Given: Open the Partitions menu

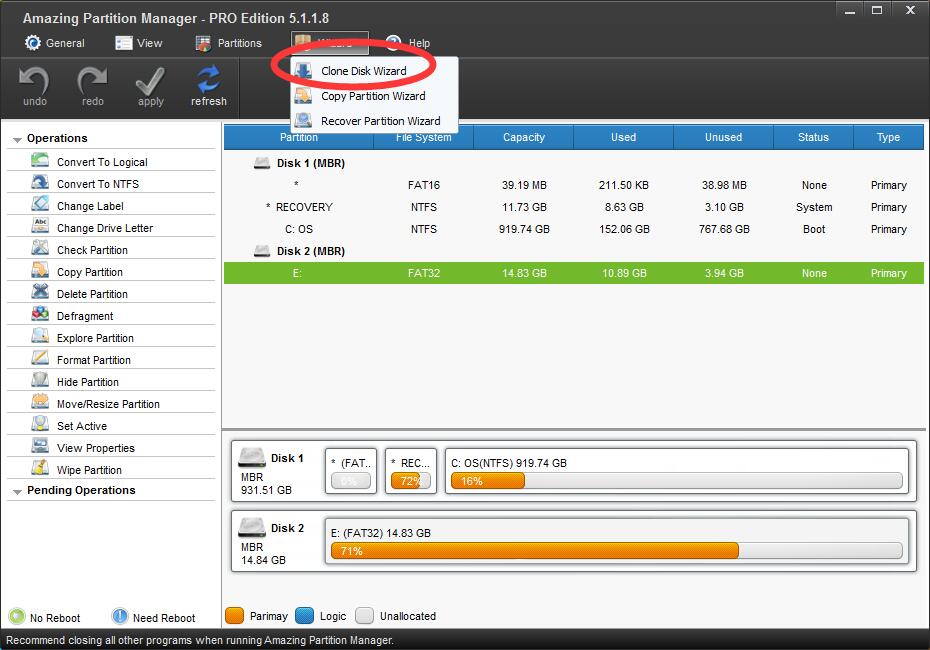Looking at the screenshot, I should 228,43.
